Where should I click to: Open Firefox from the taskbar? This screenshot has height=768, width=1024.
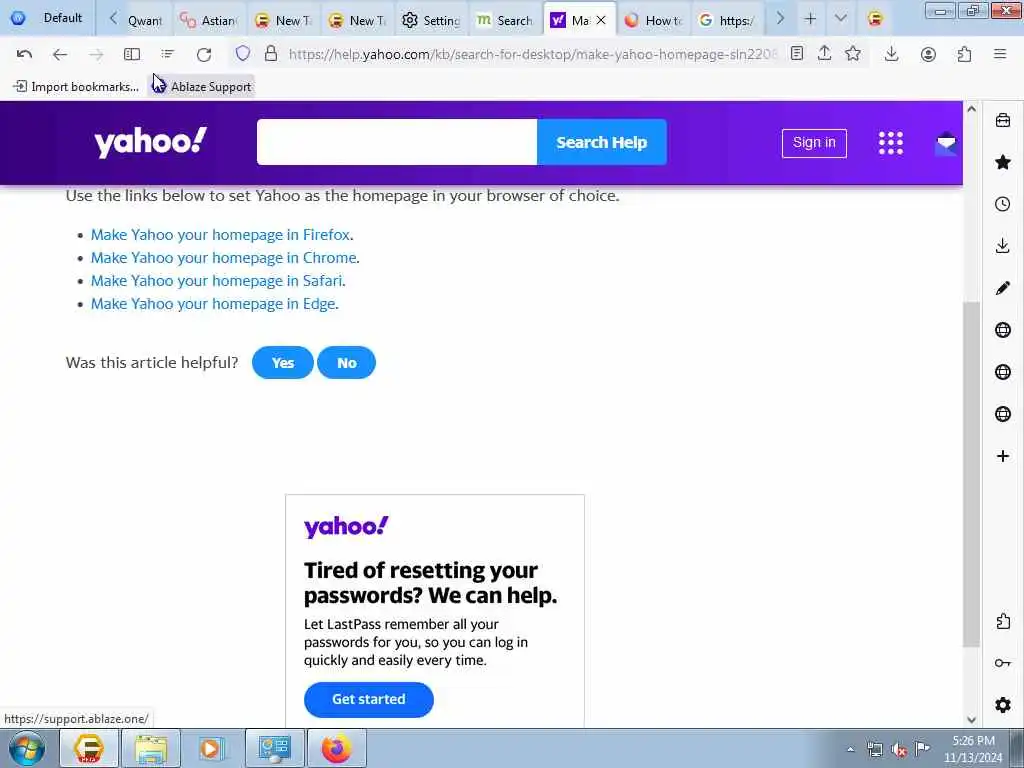coord(336,748)
